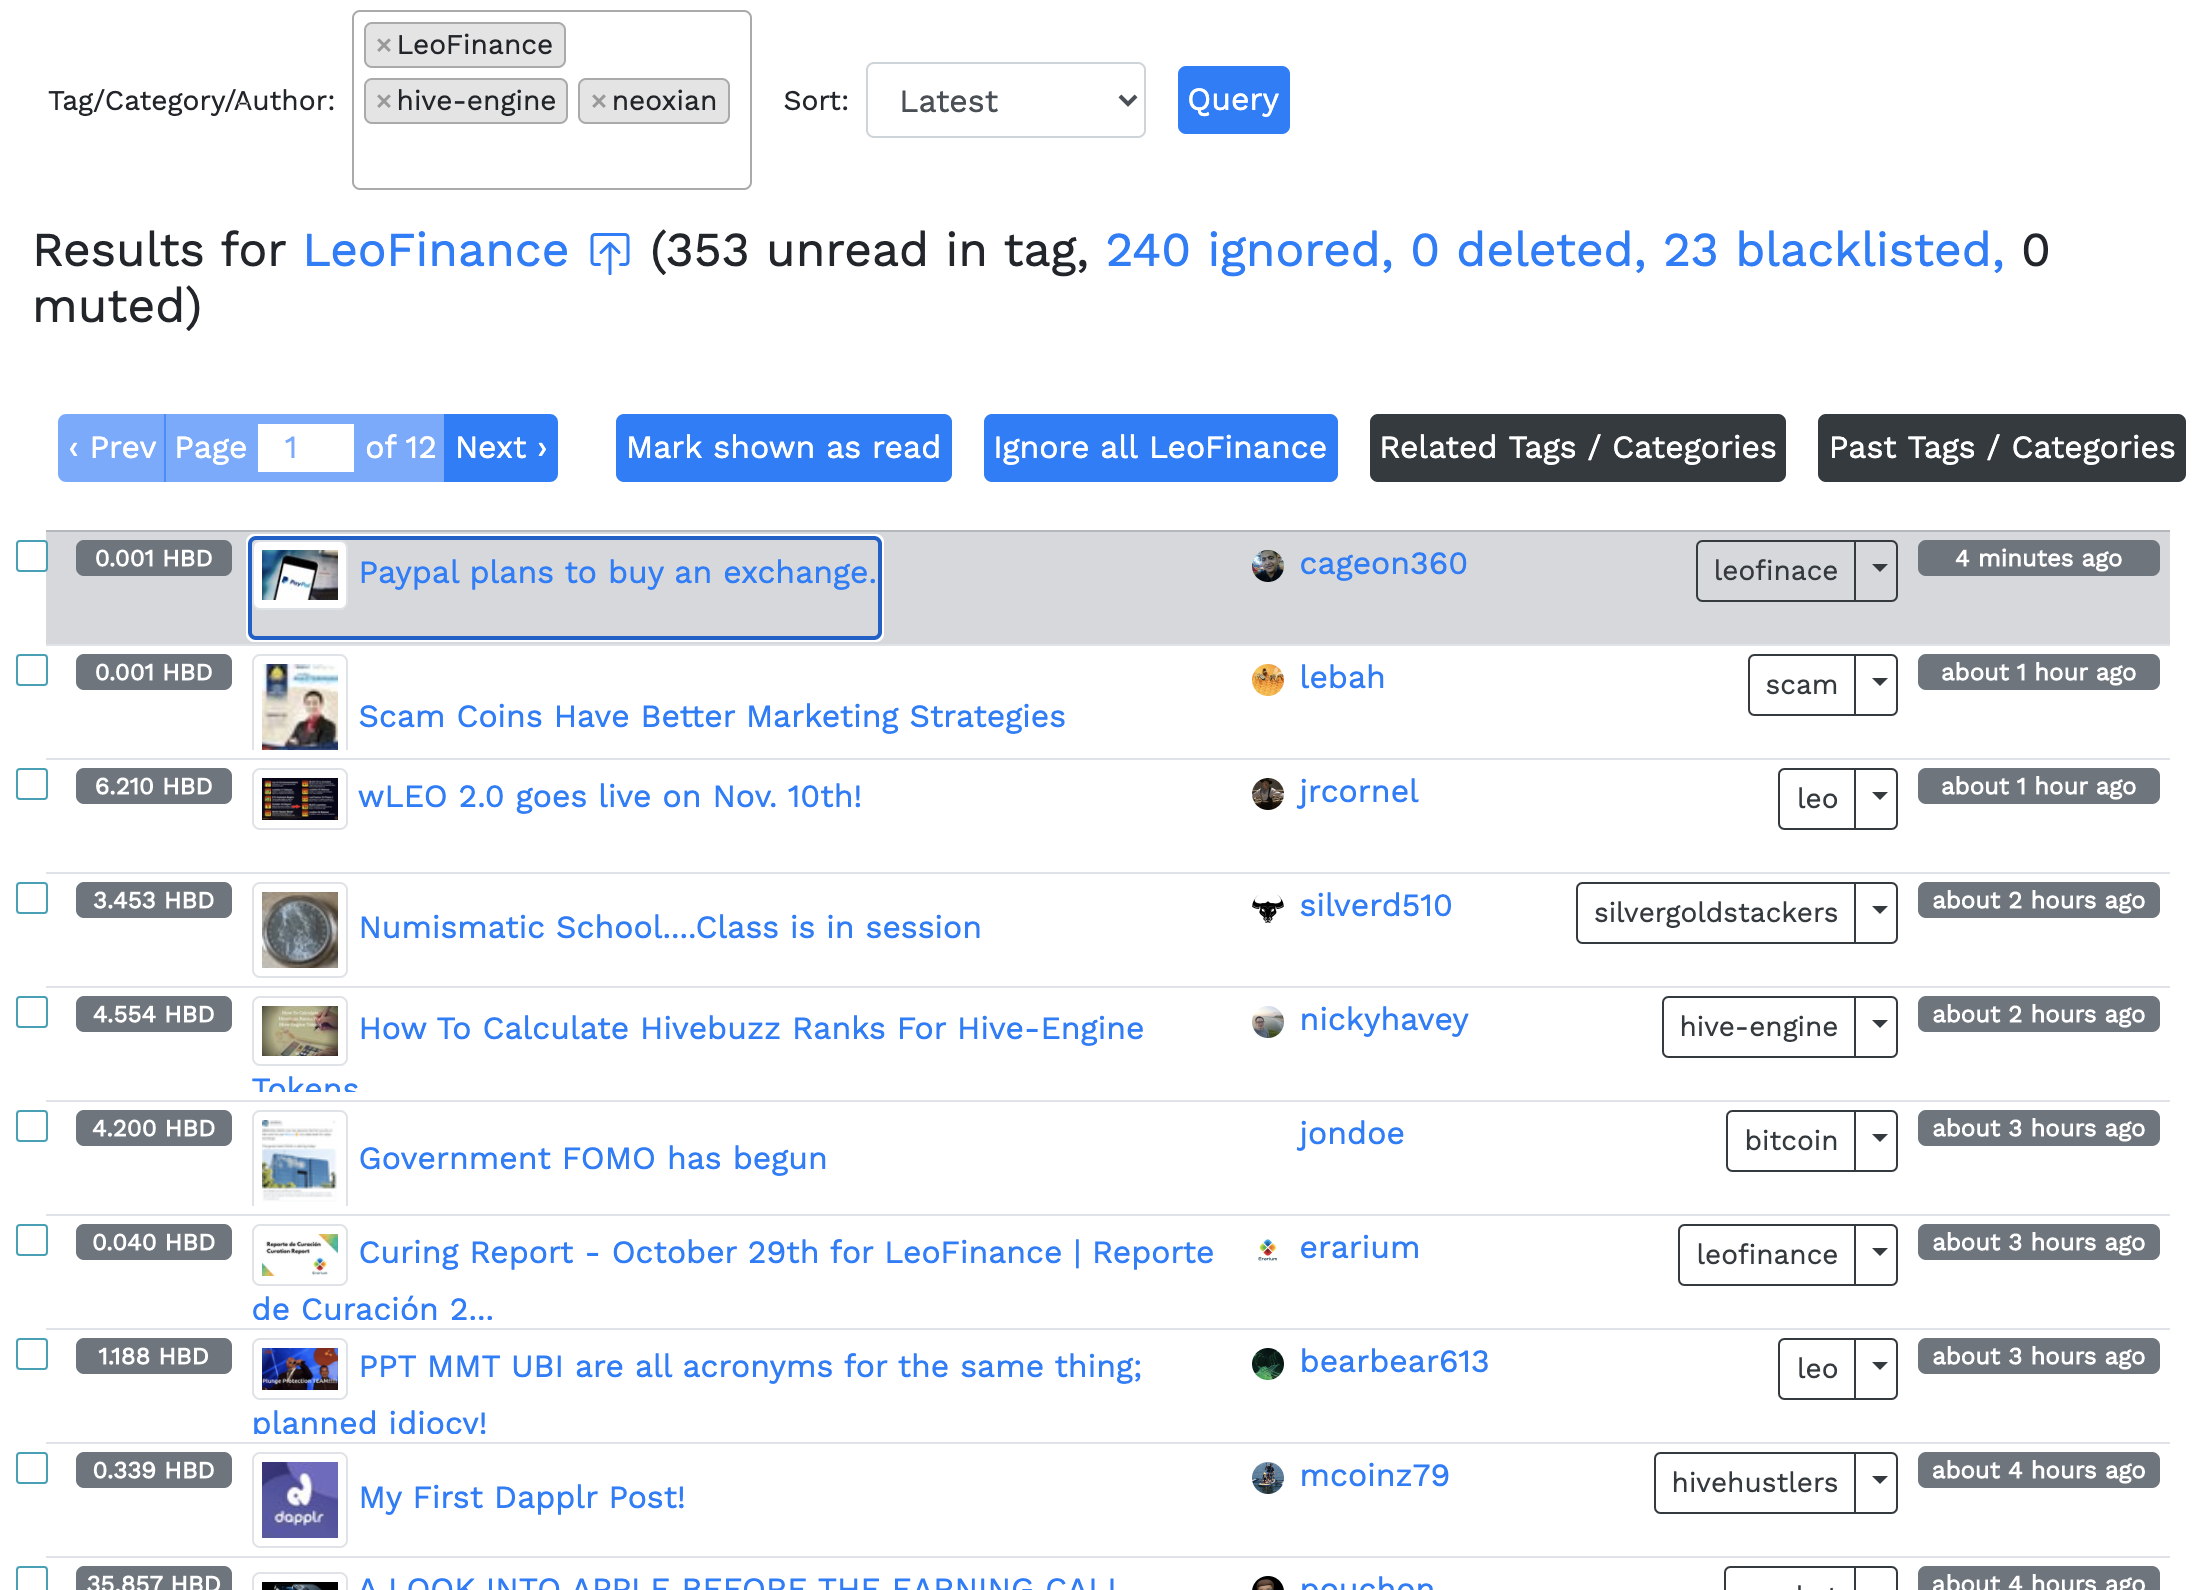2210x1590 pixels.
Task: Expand erarium row leofinance dropdown arrow
Action: click(x=1877, y=1255)
